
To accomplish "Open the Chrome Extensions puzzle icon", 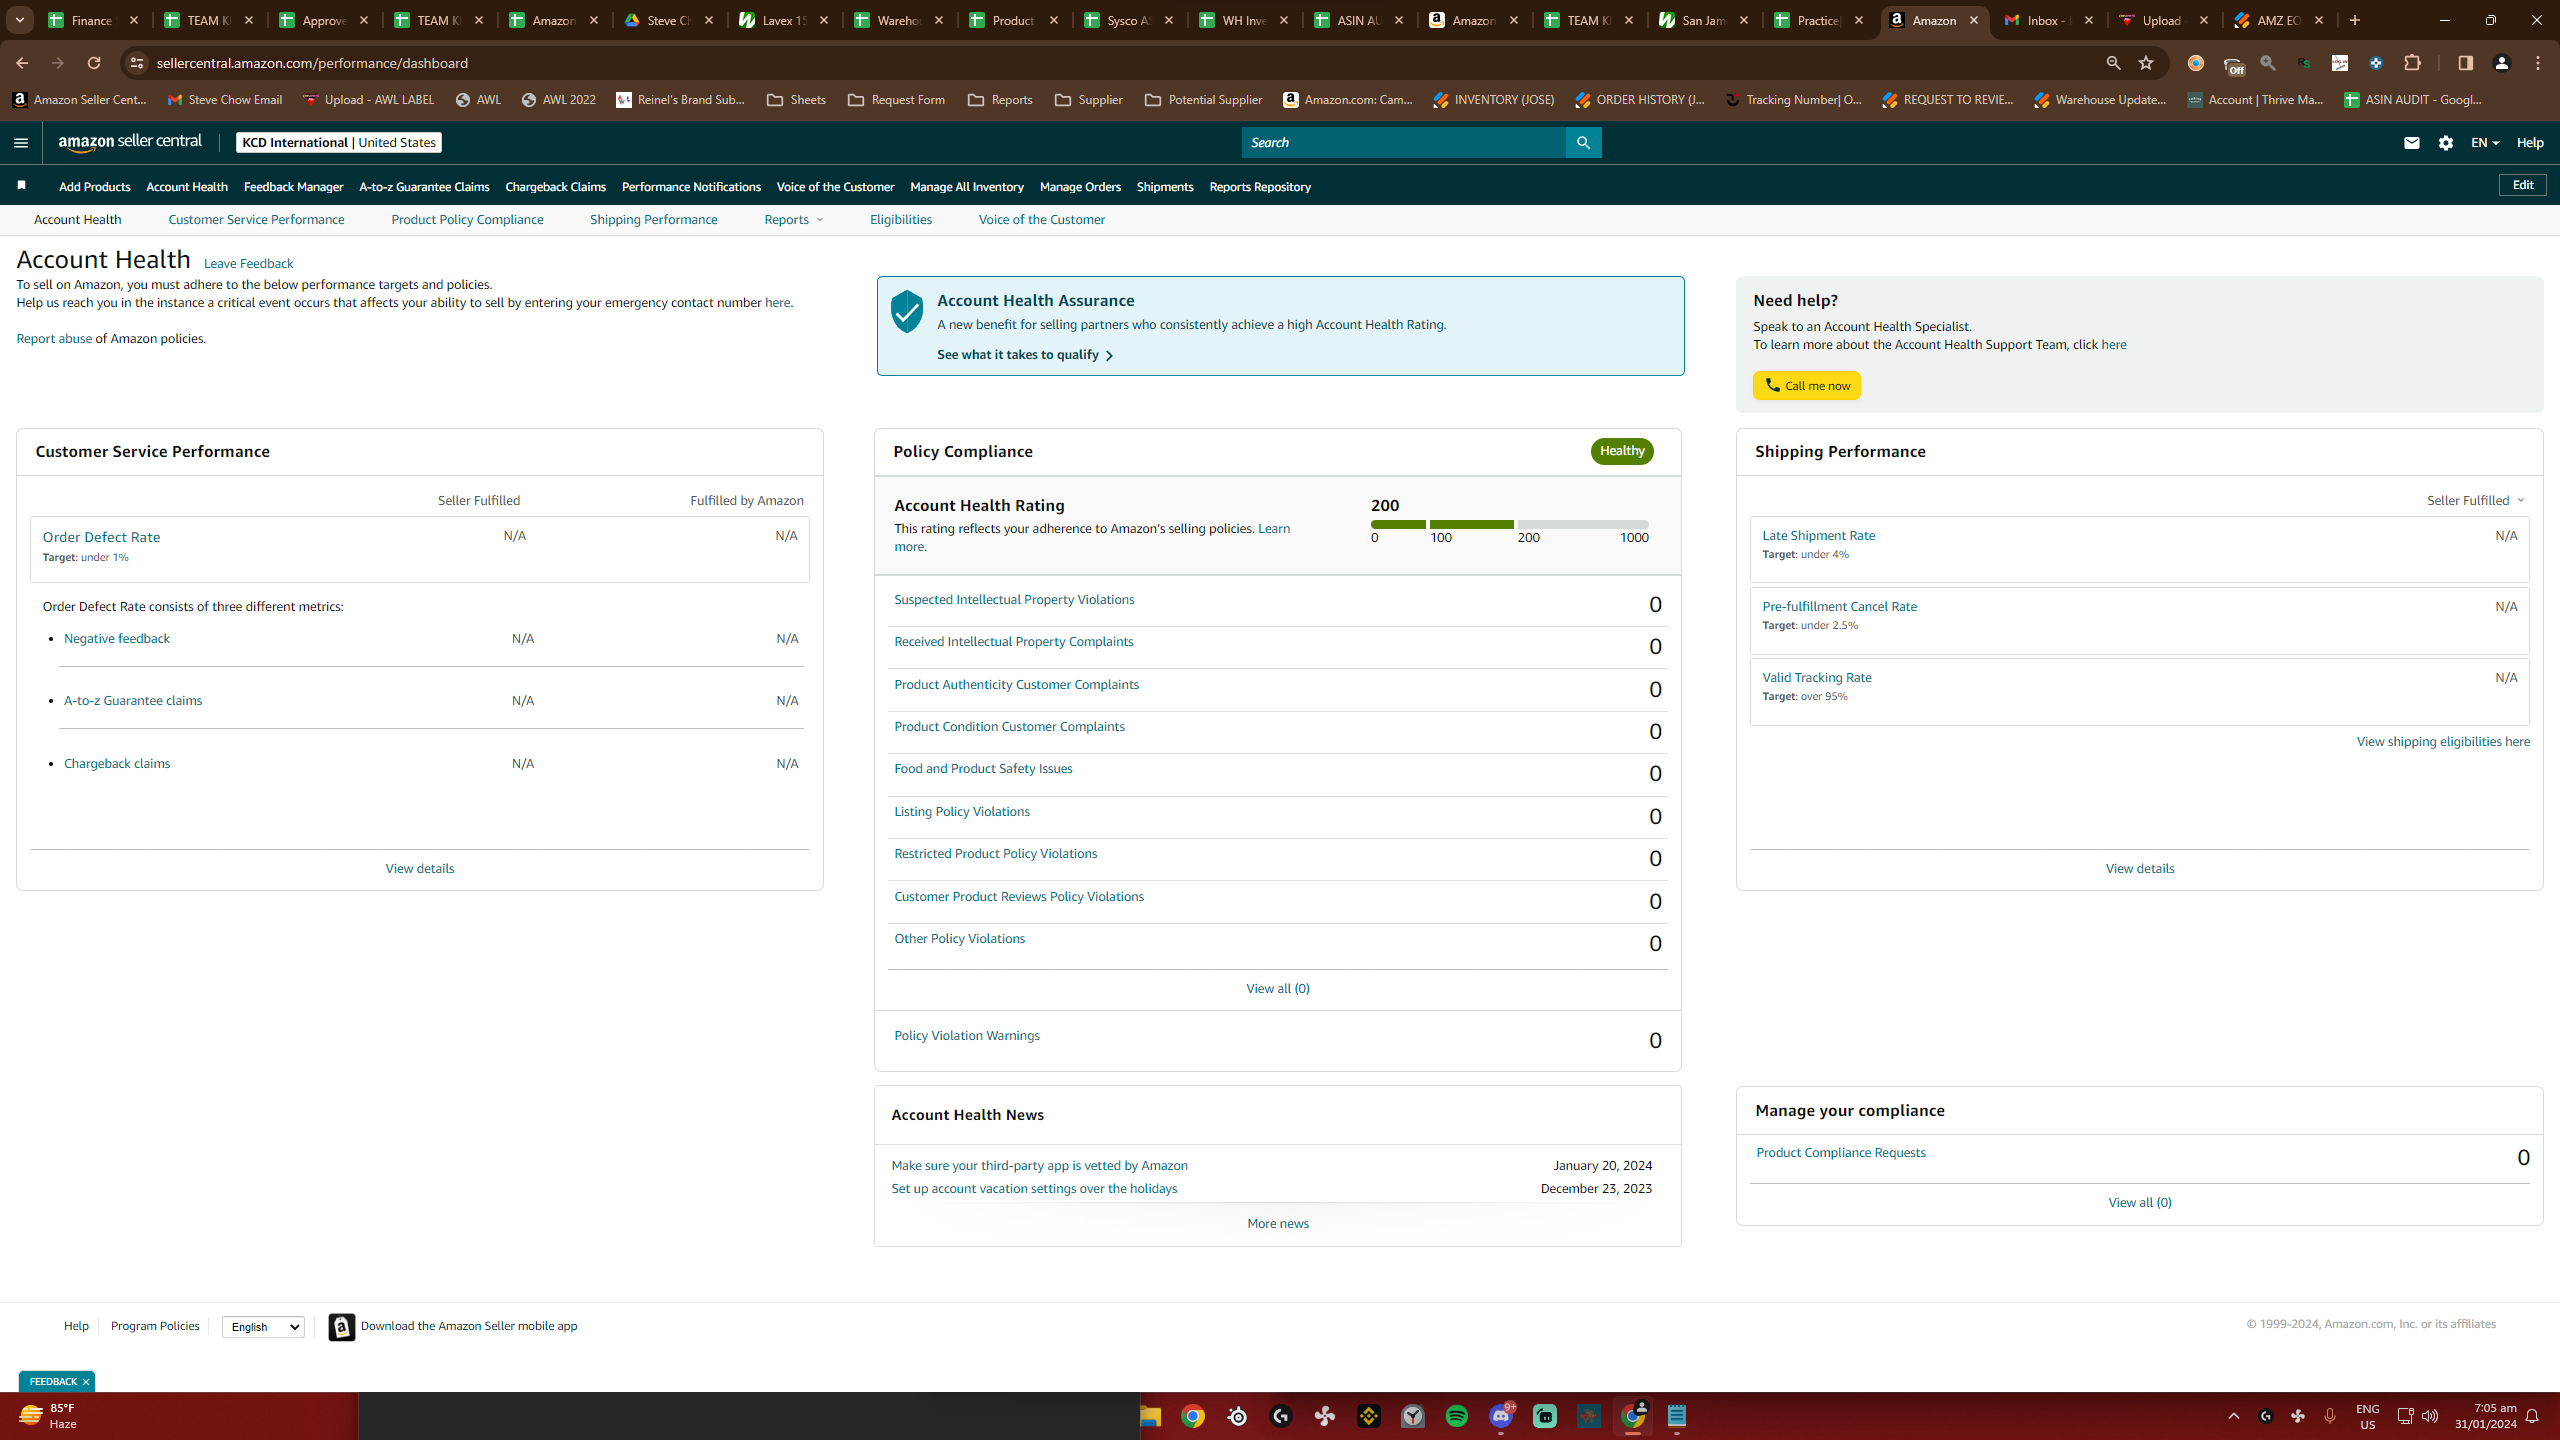I will click(x=2412, y=63).
